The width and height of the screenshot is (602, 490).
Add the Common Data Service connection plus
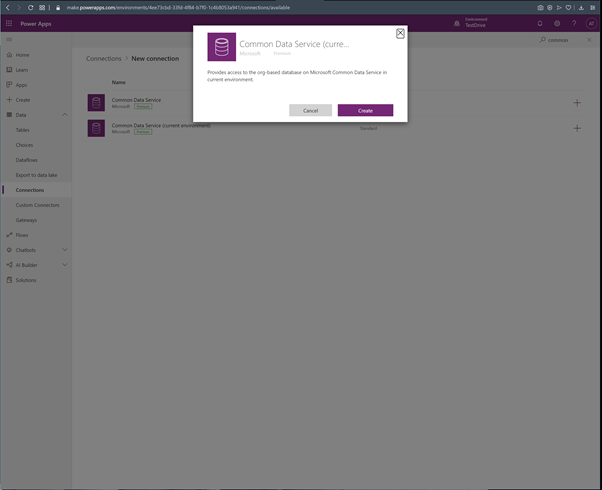pyautogui.click(x=577, y=102)
